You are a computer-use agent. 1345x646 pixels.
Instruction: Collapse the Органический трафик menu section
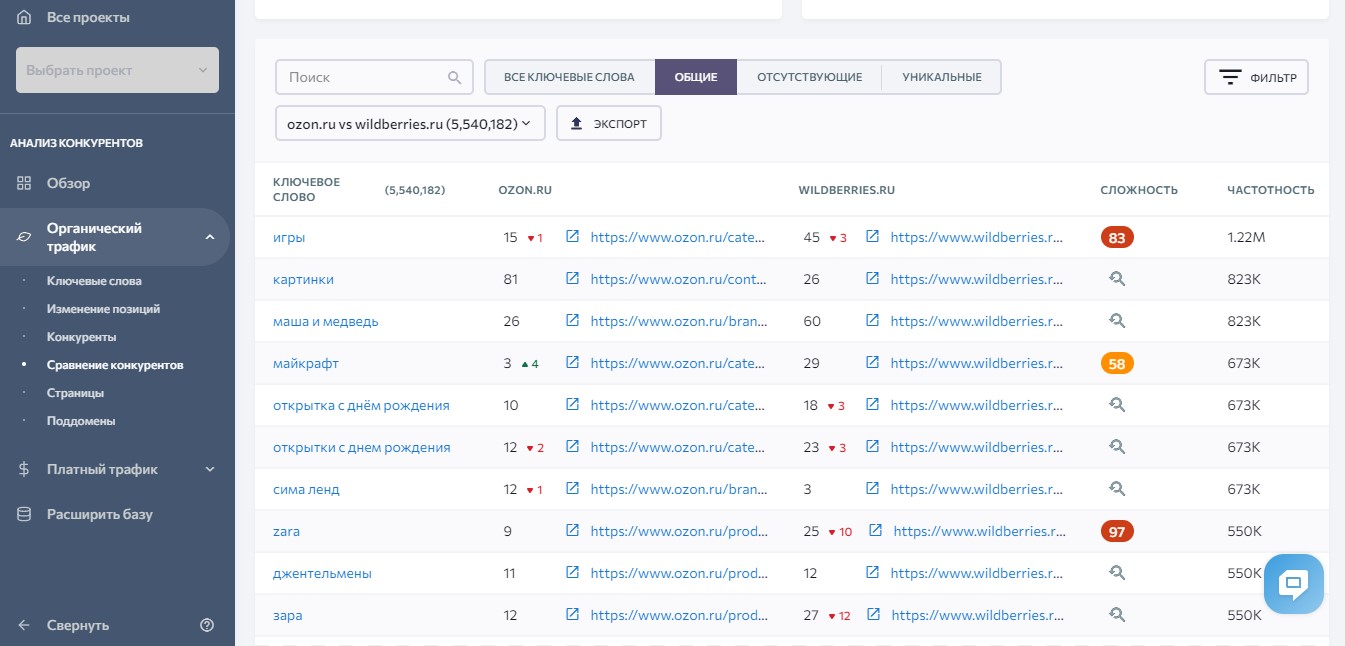click(210, 237)
